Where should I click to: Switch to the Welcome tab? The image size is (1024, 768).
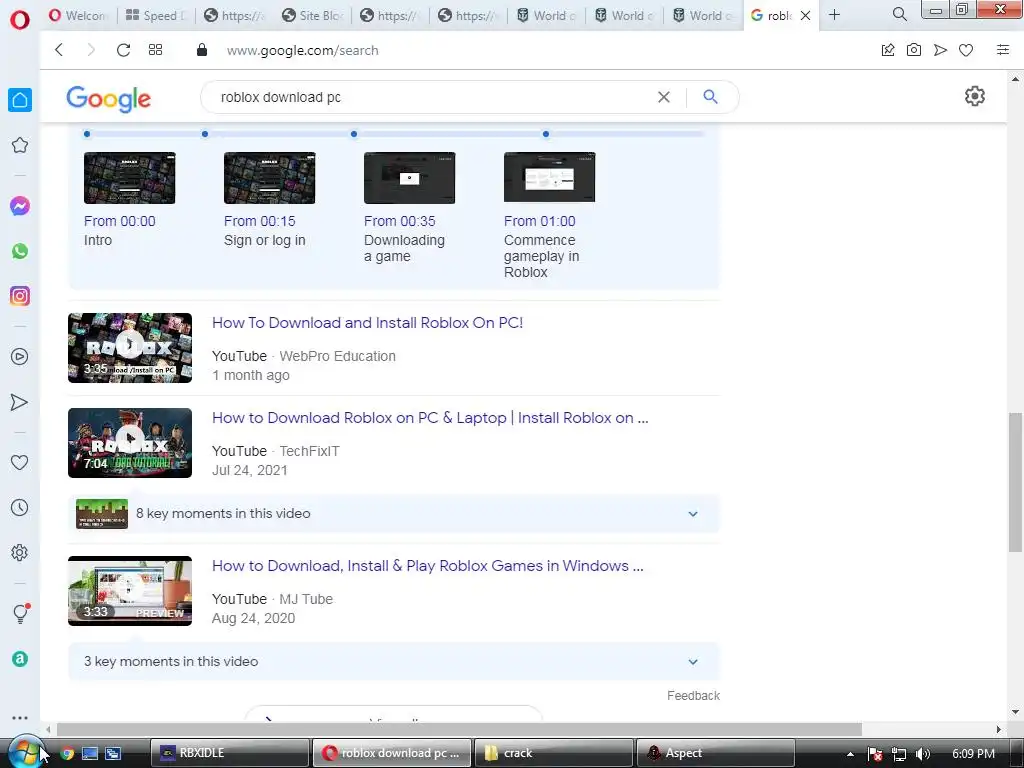[x=78, y=15]
